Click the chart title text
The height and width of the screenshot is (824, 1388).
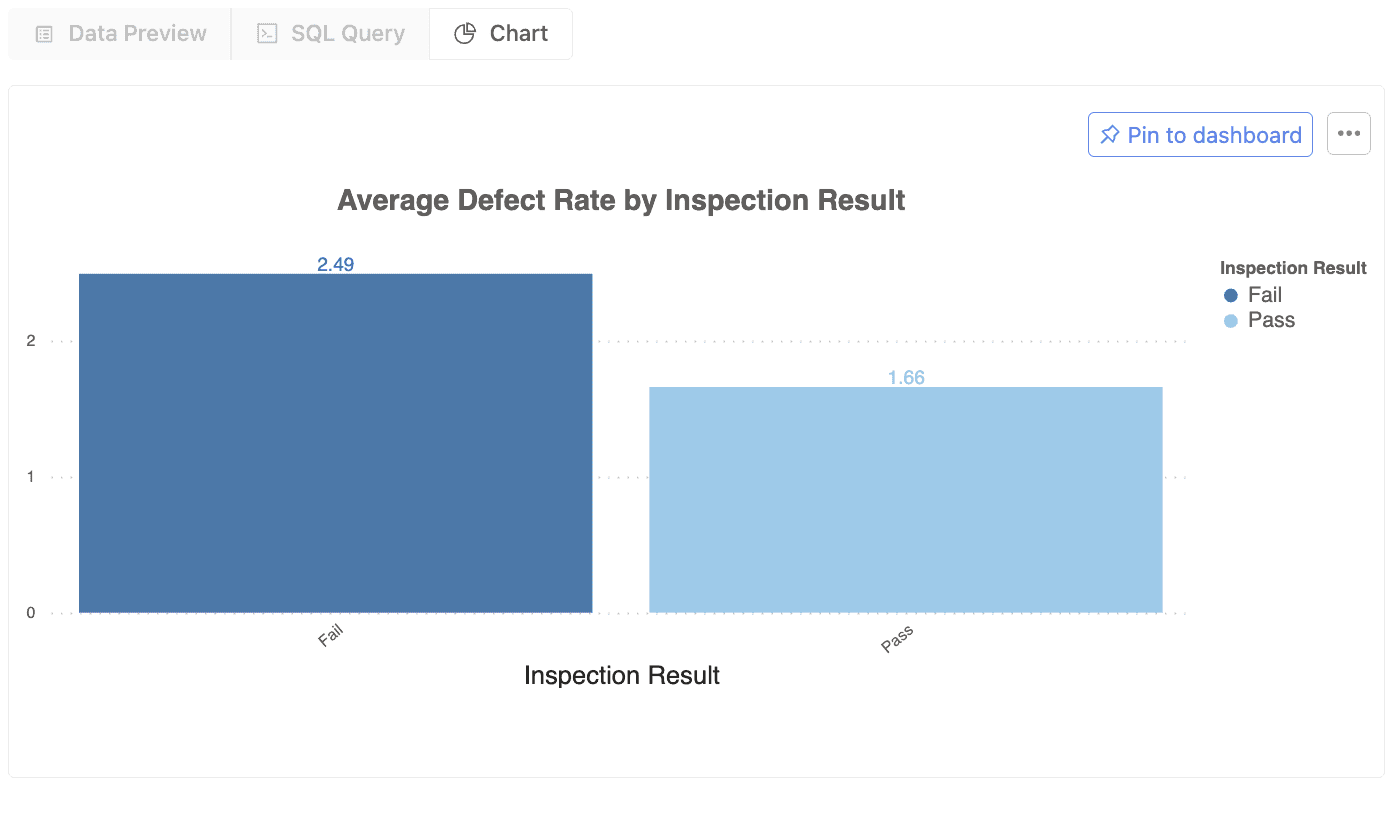point(621,200)
